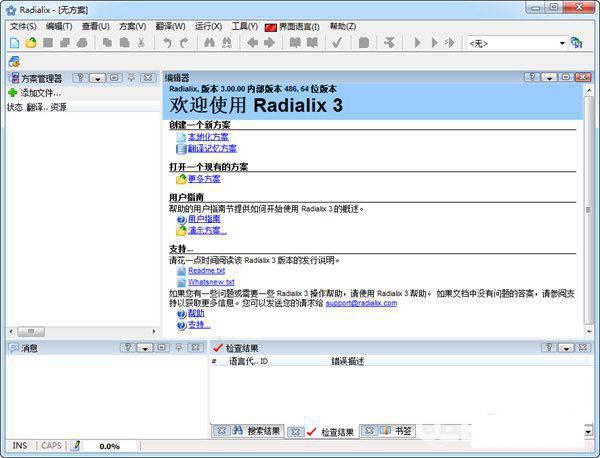Open the 方案(V) menu
Screen dimensions: 600x458
tap(132, 26)
